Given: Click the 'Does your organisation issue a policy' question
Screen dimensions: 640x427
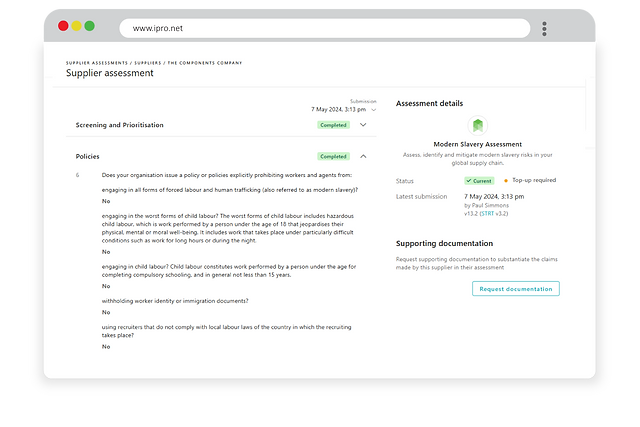Looking at the screenshot, I should [x=227, y=175].
